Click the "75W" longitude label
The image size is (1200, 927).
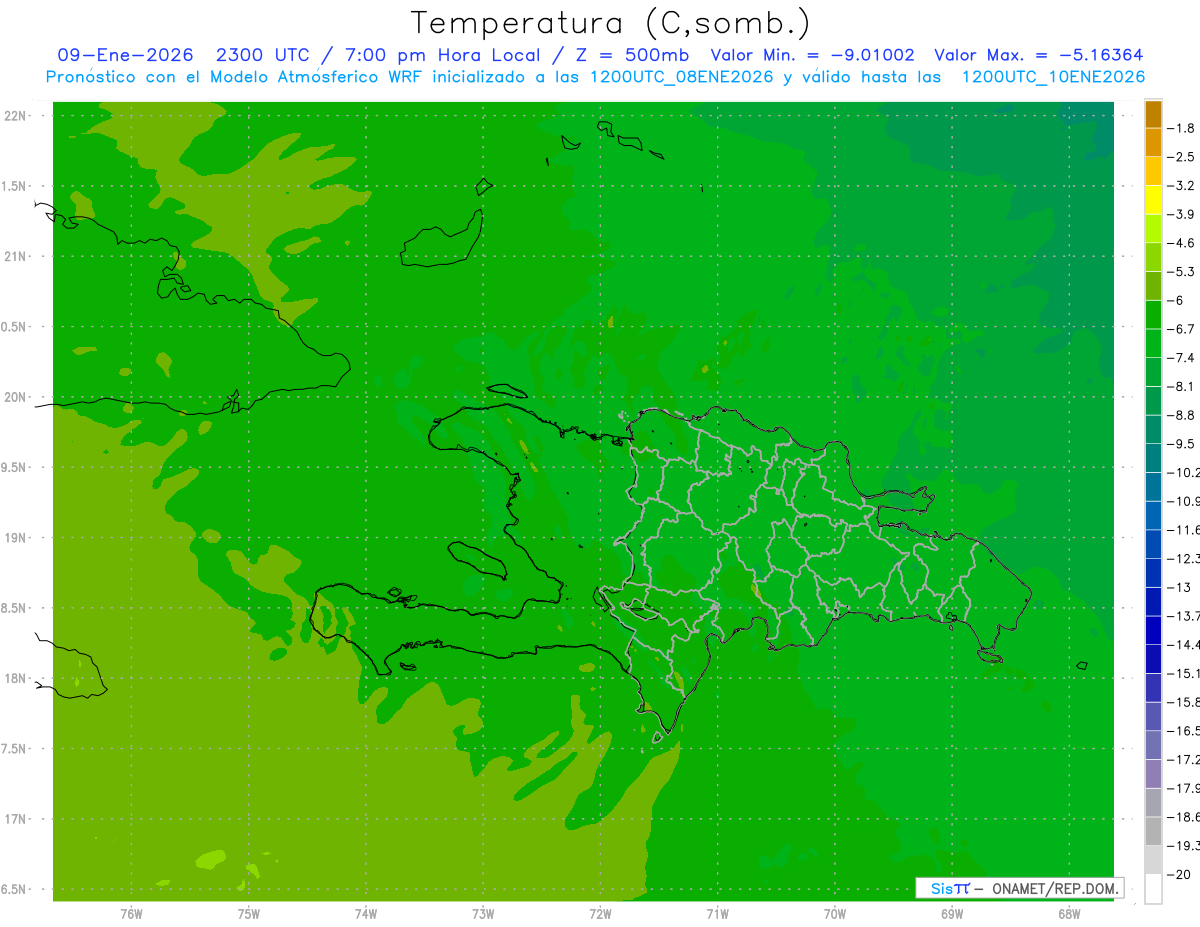pyautogui.click(x=249, y=914)
